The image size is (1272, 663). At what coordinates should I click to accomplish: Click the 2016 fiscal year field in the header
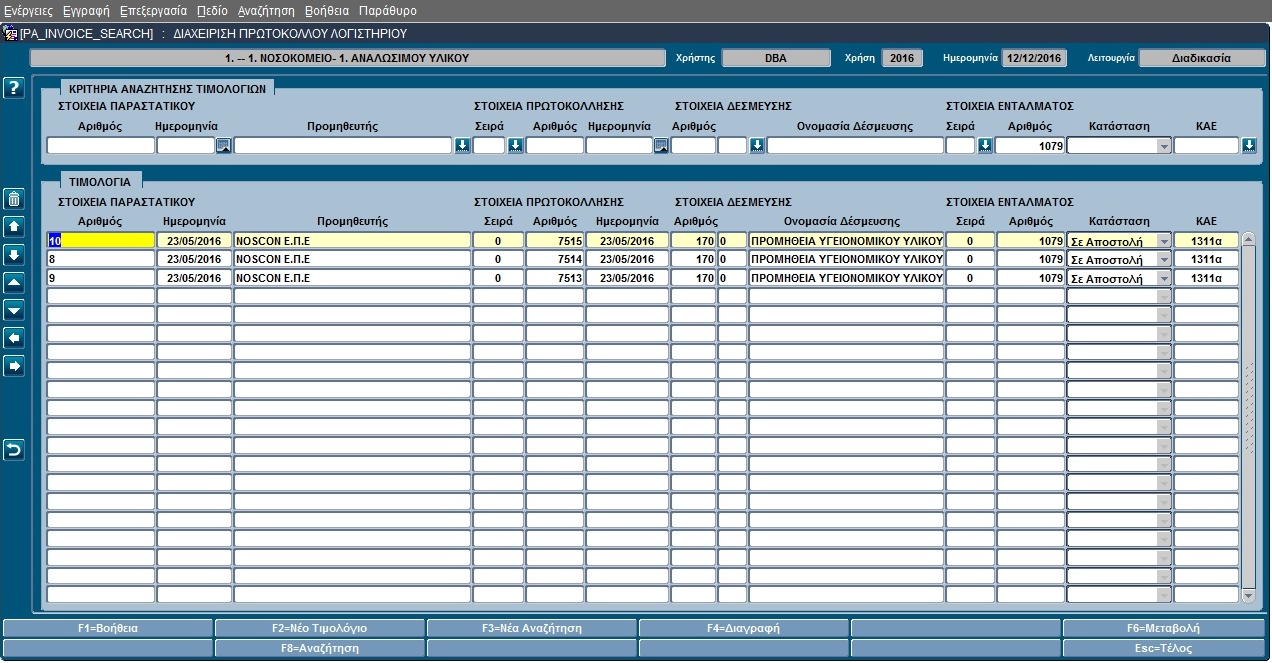[x=902, y=58]
